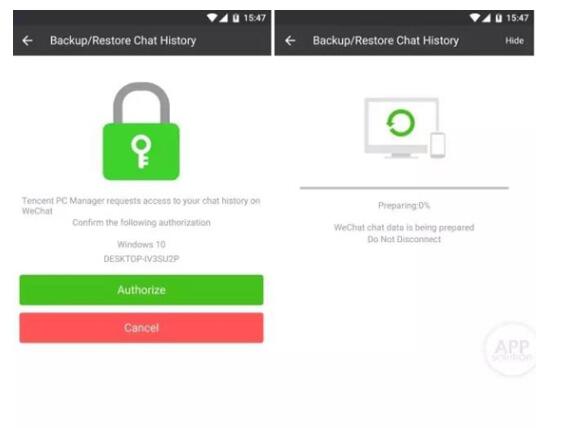Tap battery icon in left status bar
562x428 pixels.
pyautogui.click(x=235, y=18)
